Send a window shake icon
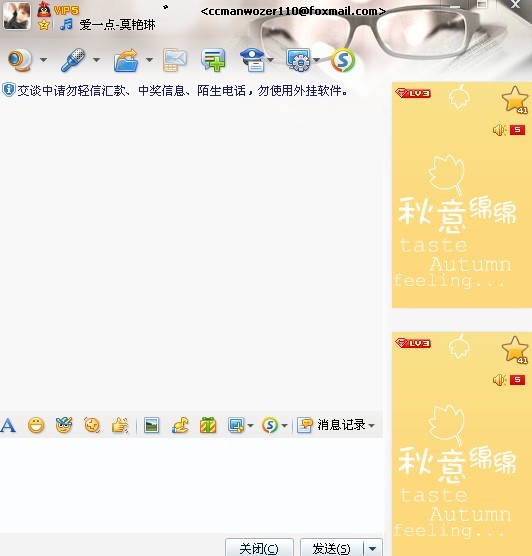Screen dimensions: 532x556 click(x=92, y=425)
